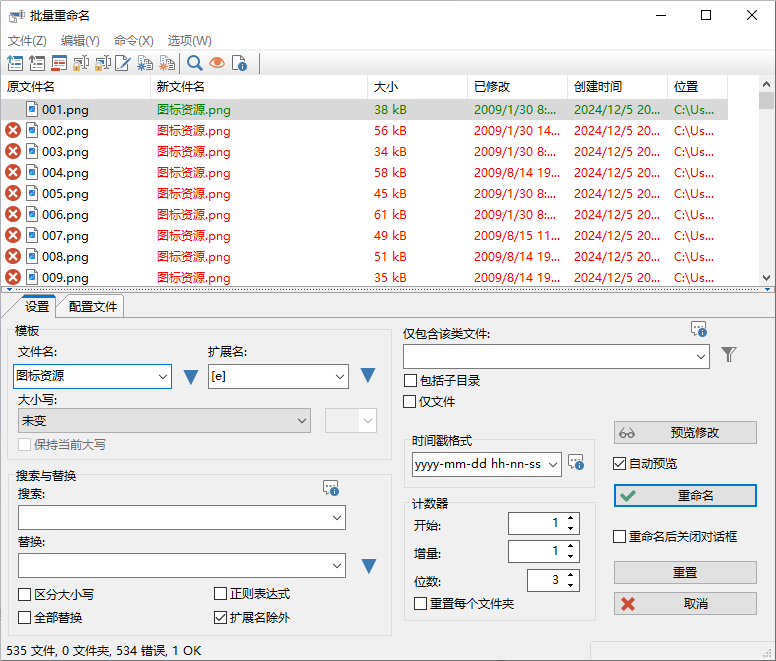The image size is (776, 661).
Task: Click the first toolbar icon with blue up arrow
Action: click(15, 63)
